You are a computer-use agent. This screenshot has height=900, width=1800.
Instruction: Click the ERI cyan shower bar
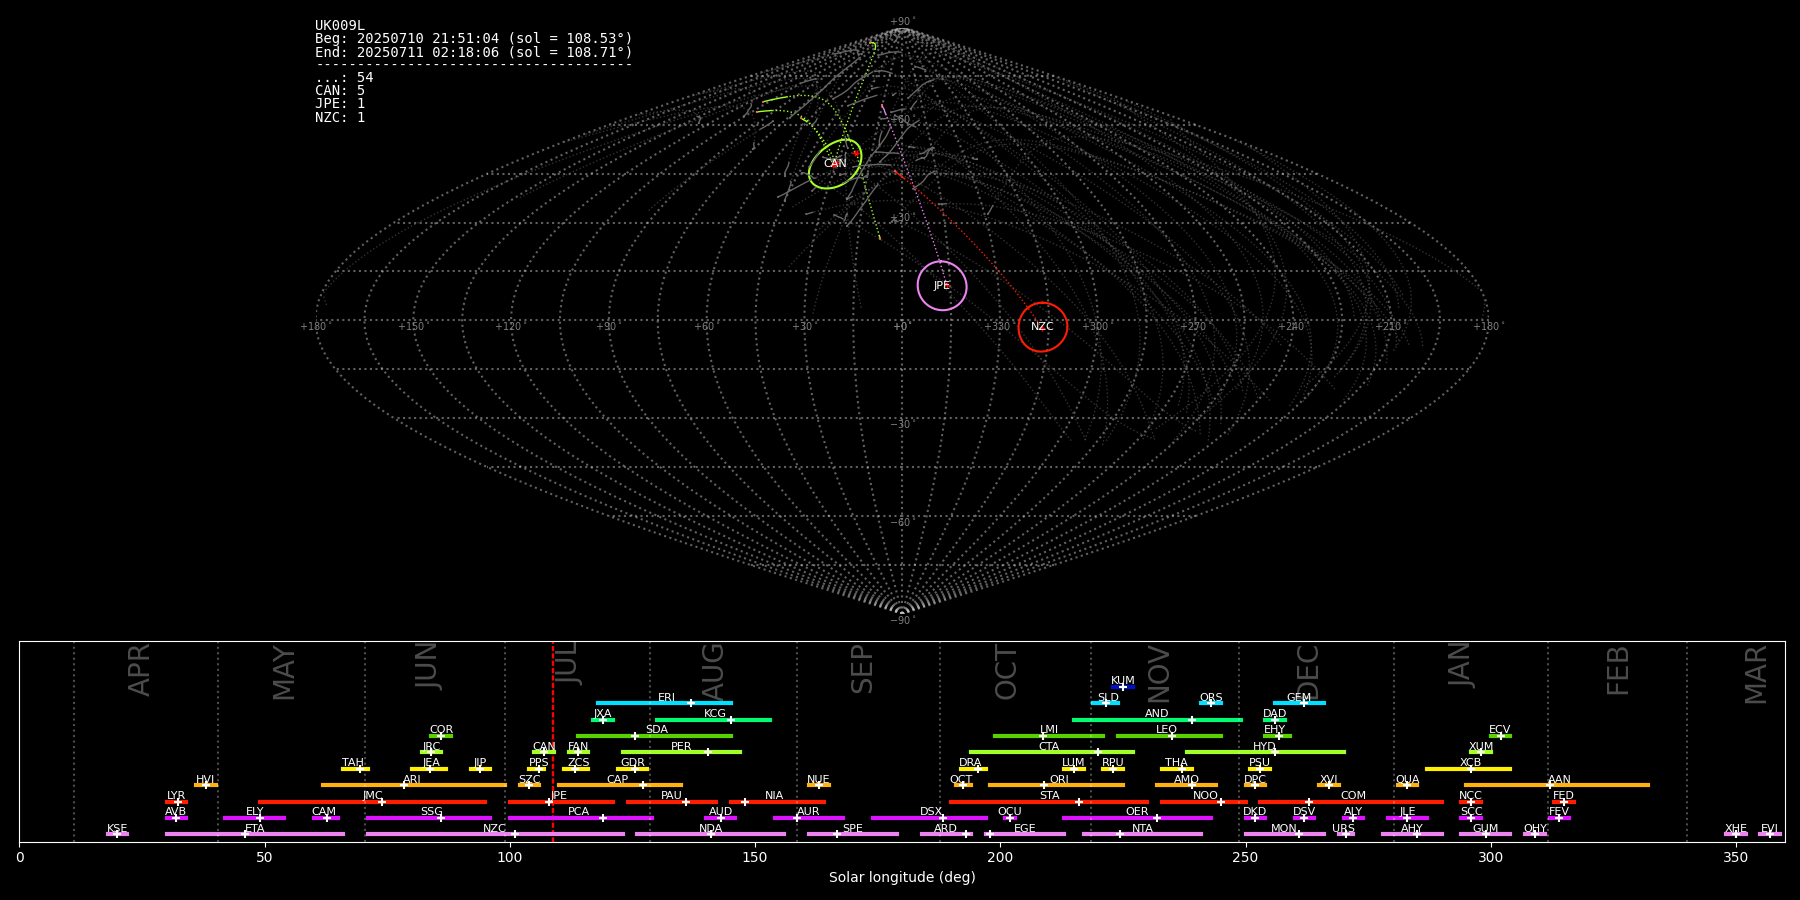click(x=664, y=703)
